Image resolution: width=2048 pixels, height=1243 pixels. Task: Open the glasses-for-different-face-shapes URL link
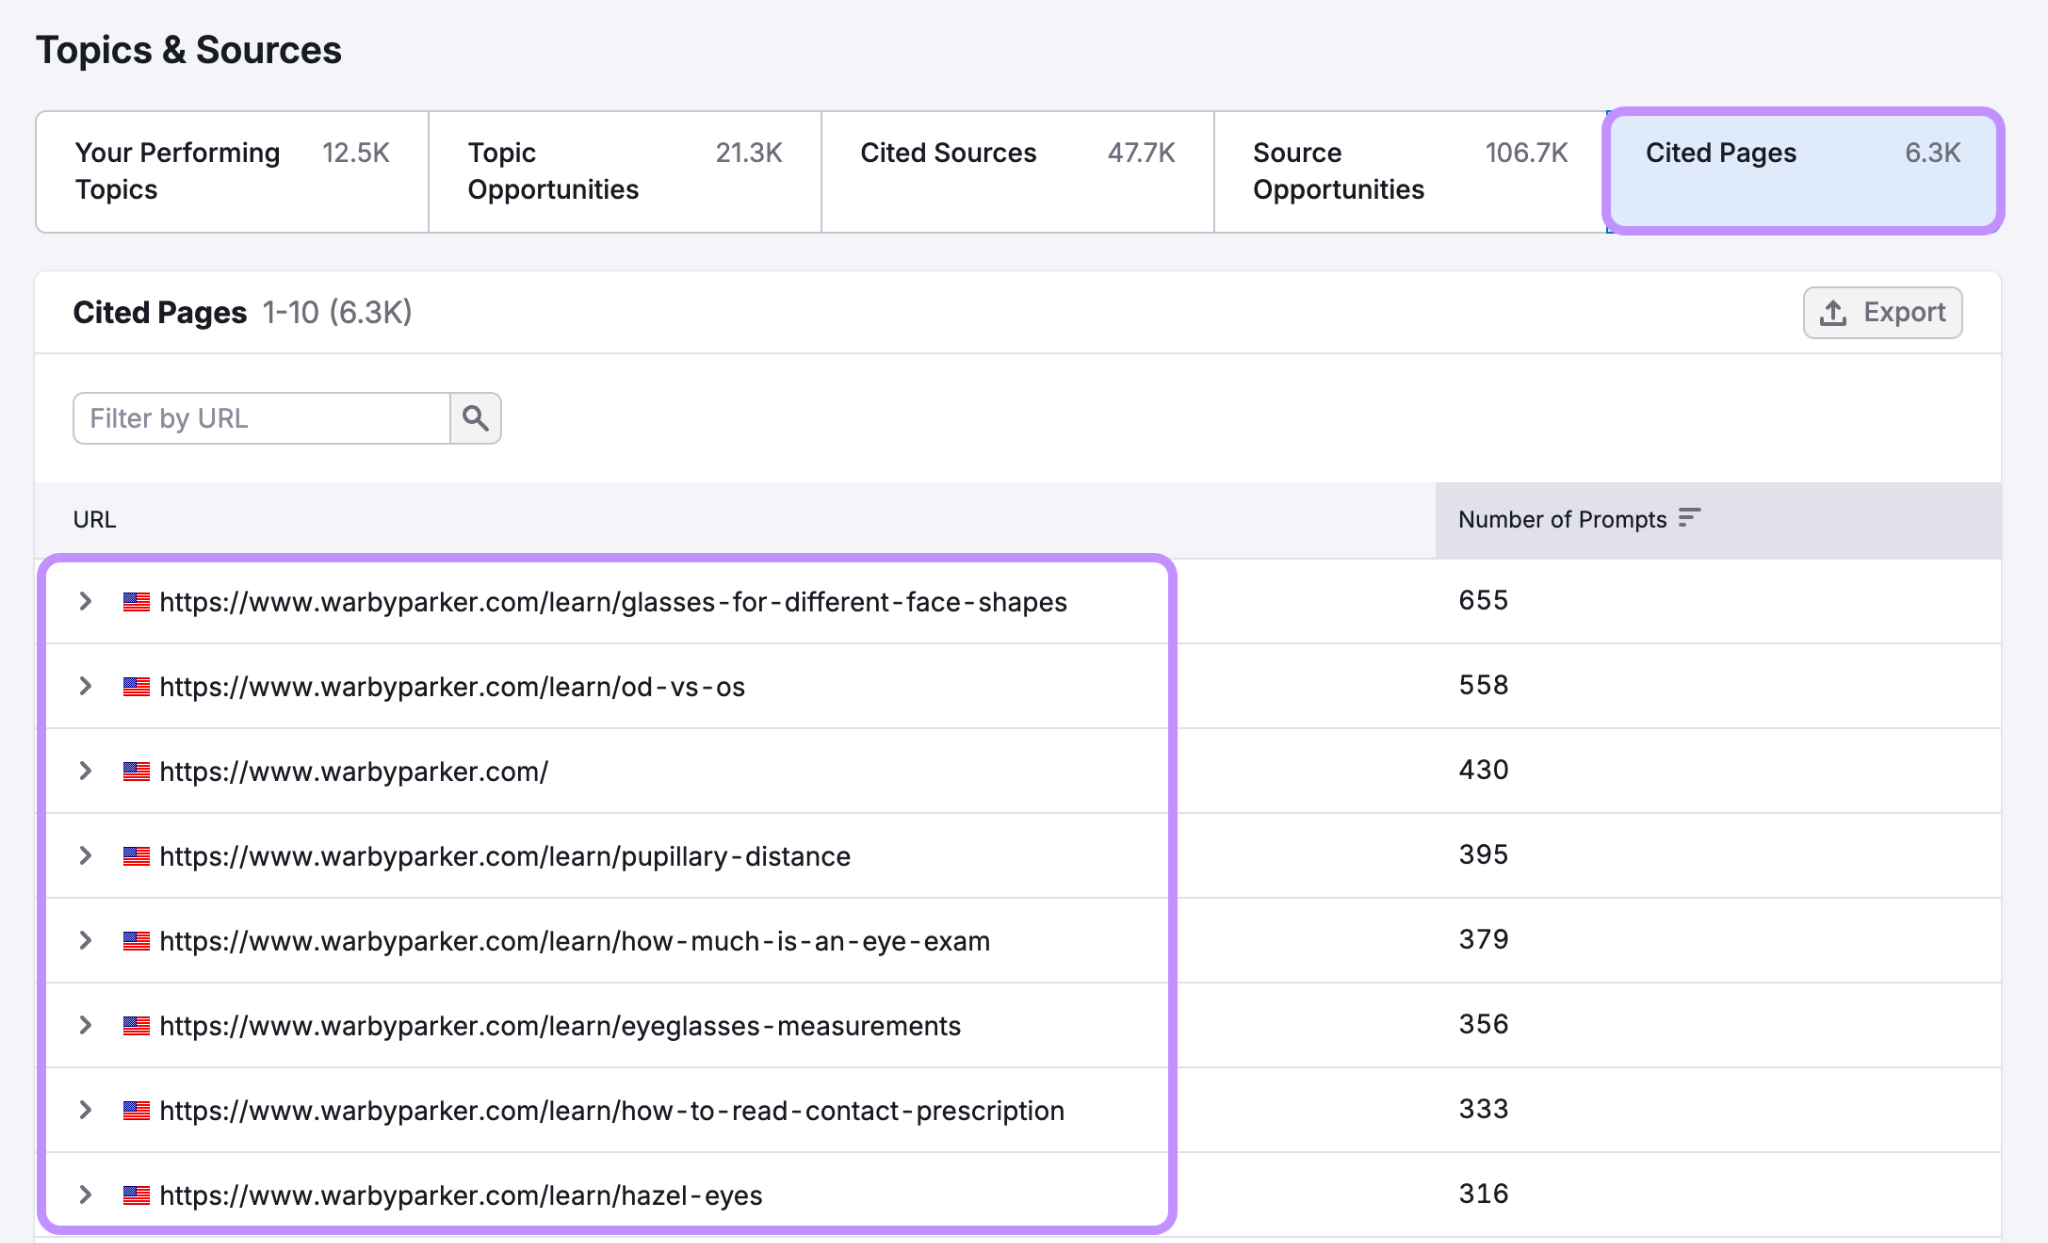613,602
